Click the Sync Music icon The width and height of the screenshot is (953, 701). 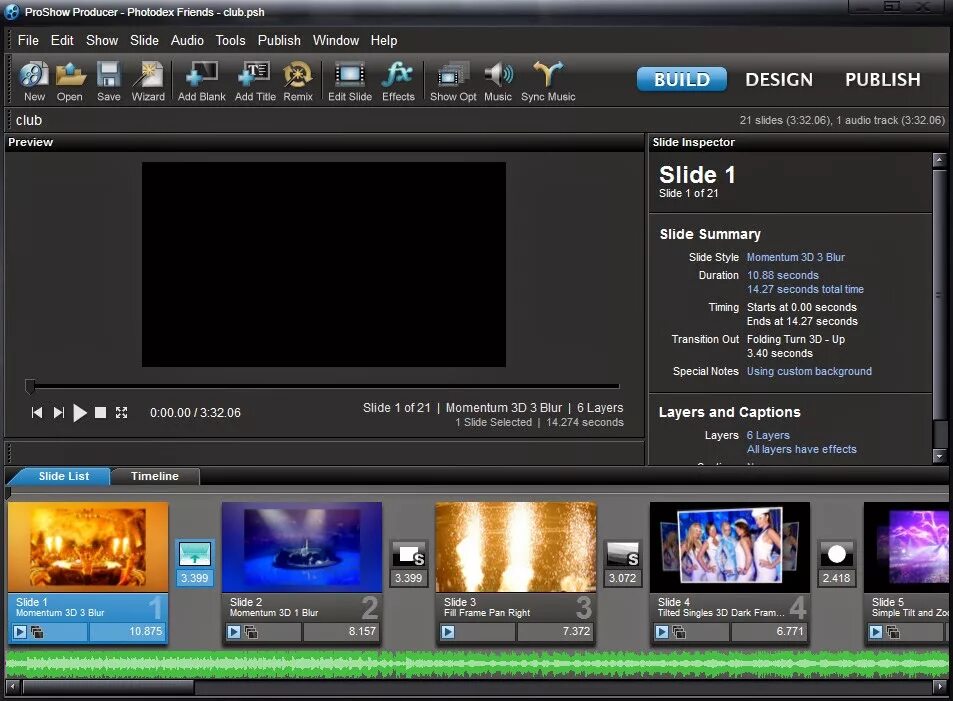tap(548, 81)
